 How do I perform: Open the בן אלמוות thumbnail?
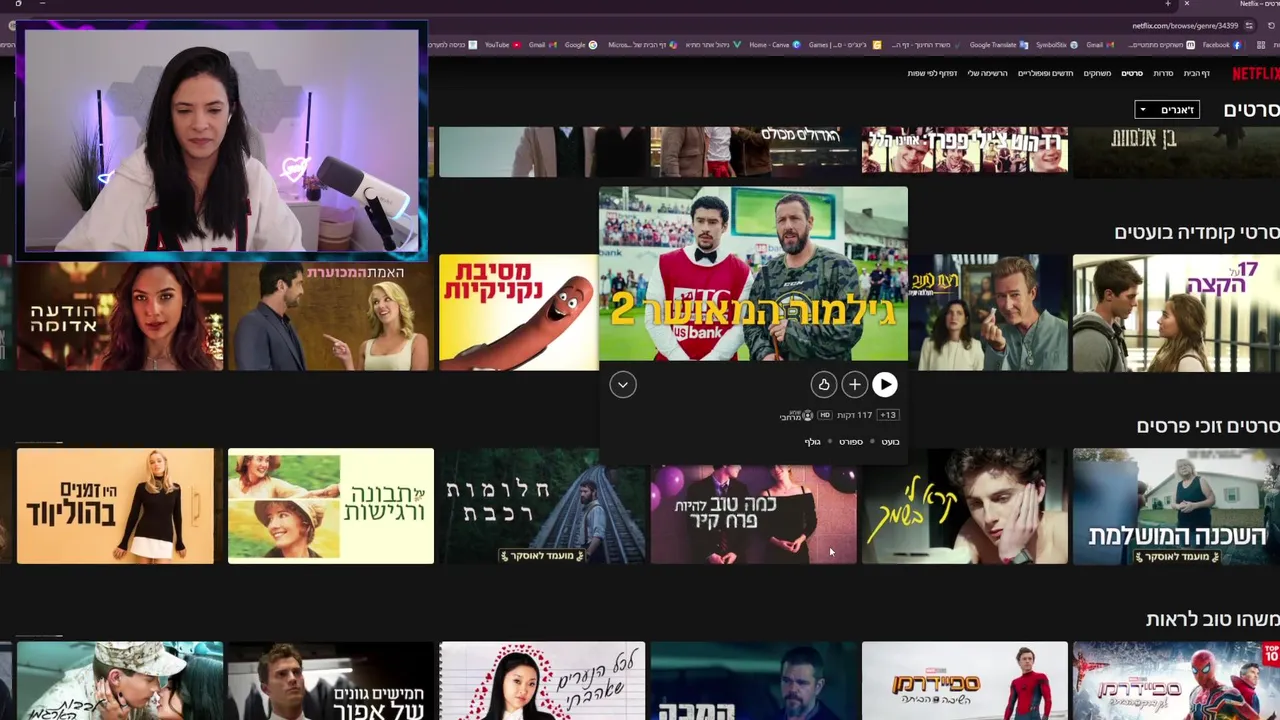(x=1176, y=152)
